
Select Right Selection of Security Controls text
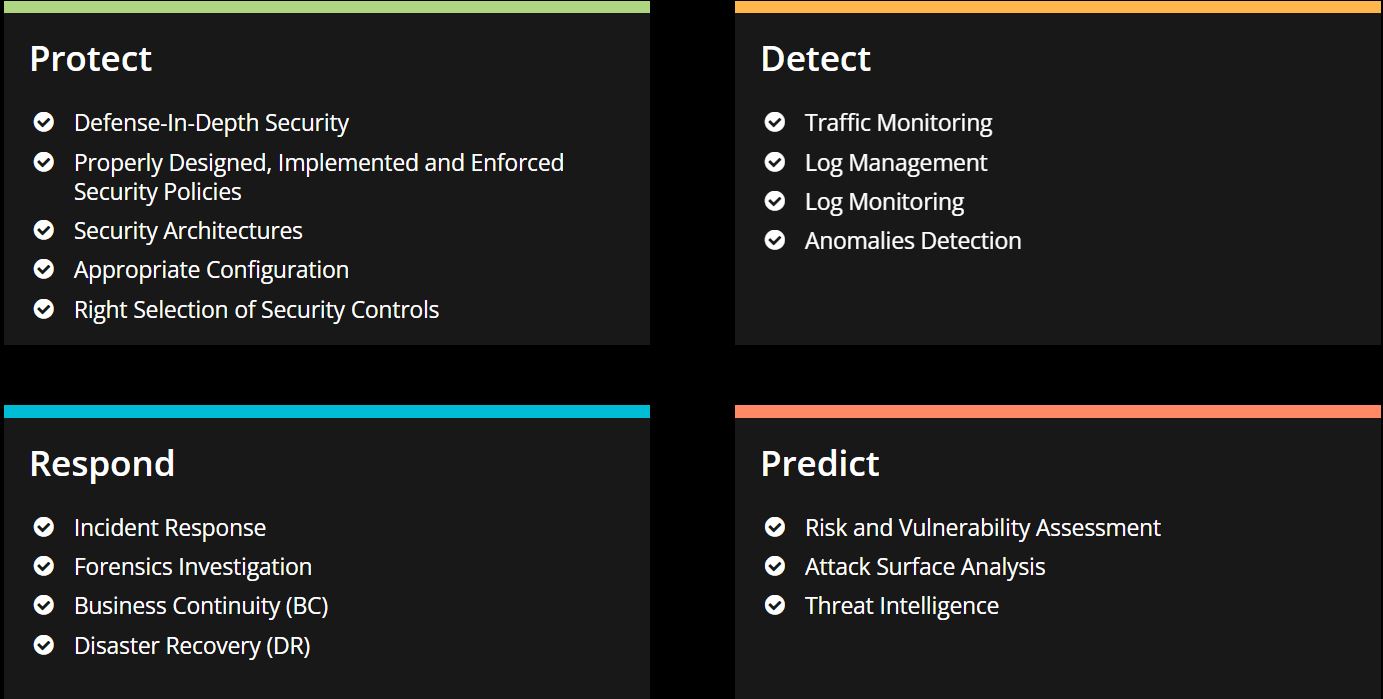[256, 310]
